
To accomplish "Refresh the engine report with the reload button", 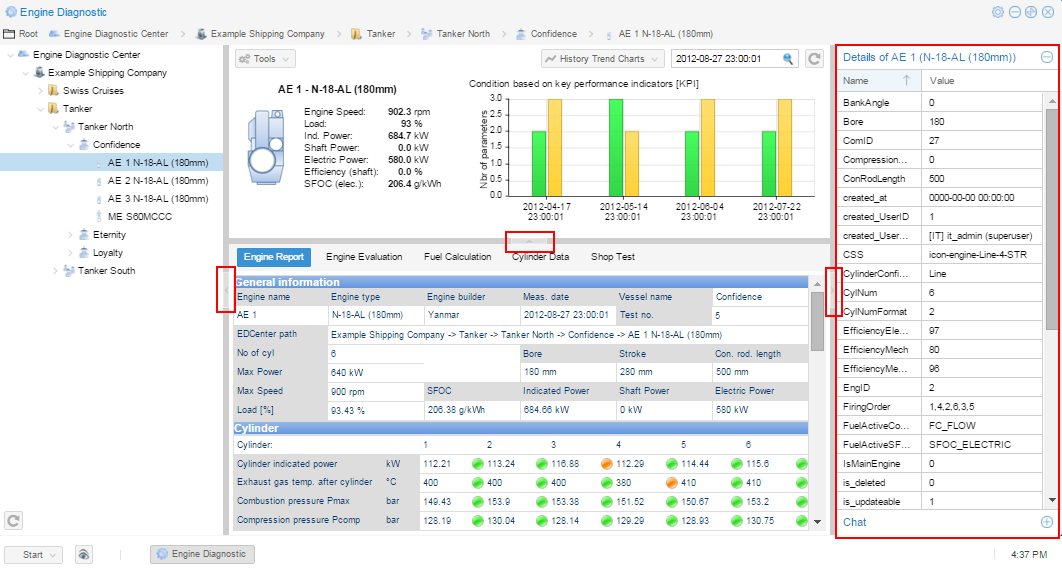I will tap(815, 59).
